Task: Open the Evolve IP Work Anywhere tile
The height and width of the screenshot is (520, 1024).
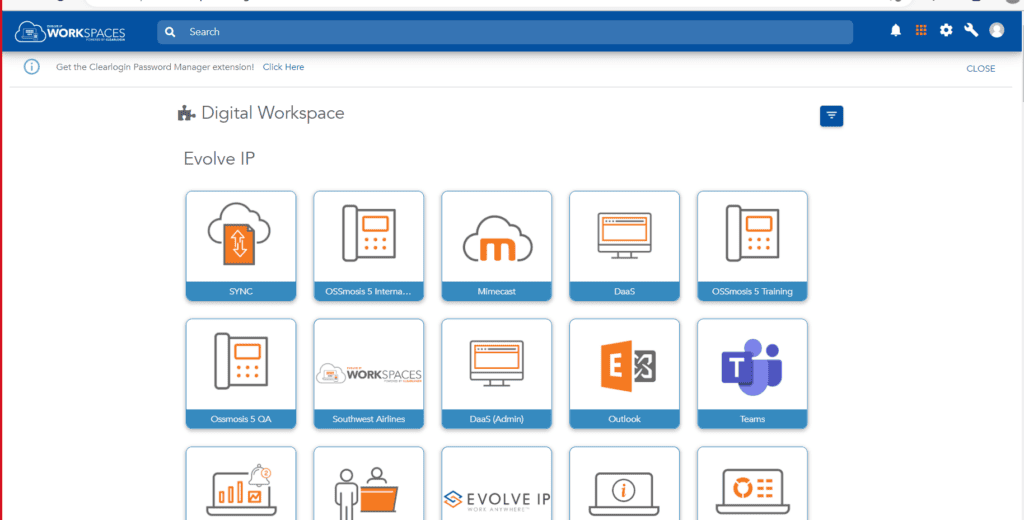Action: click(x=497, y=483)
